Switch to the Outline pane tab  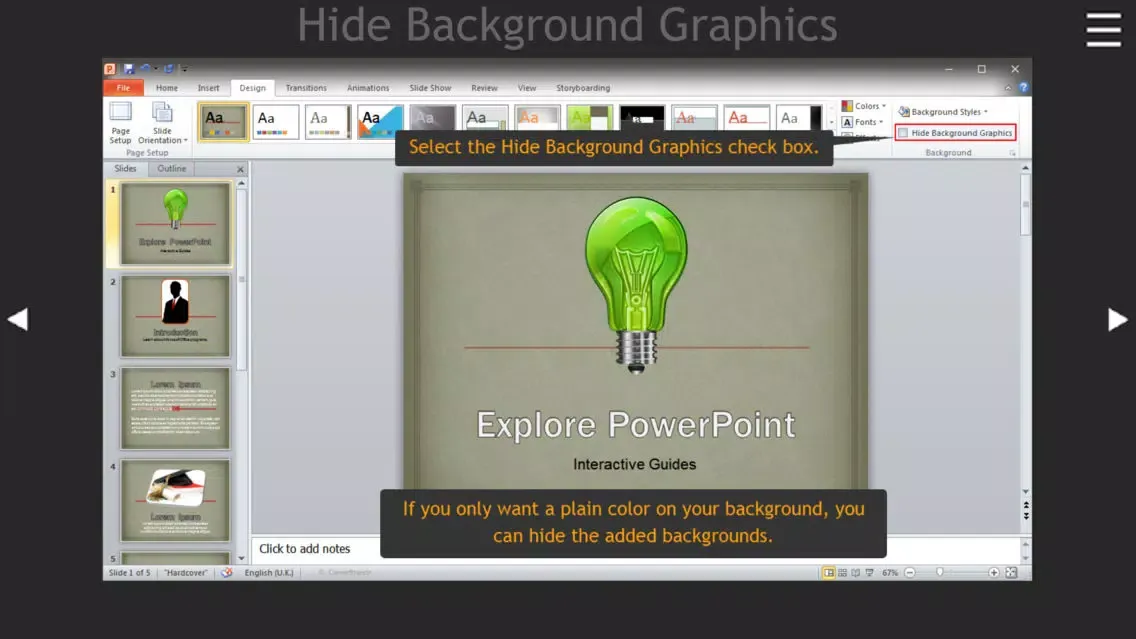click(172, 169)
